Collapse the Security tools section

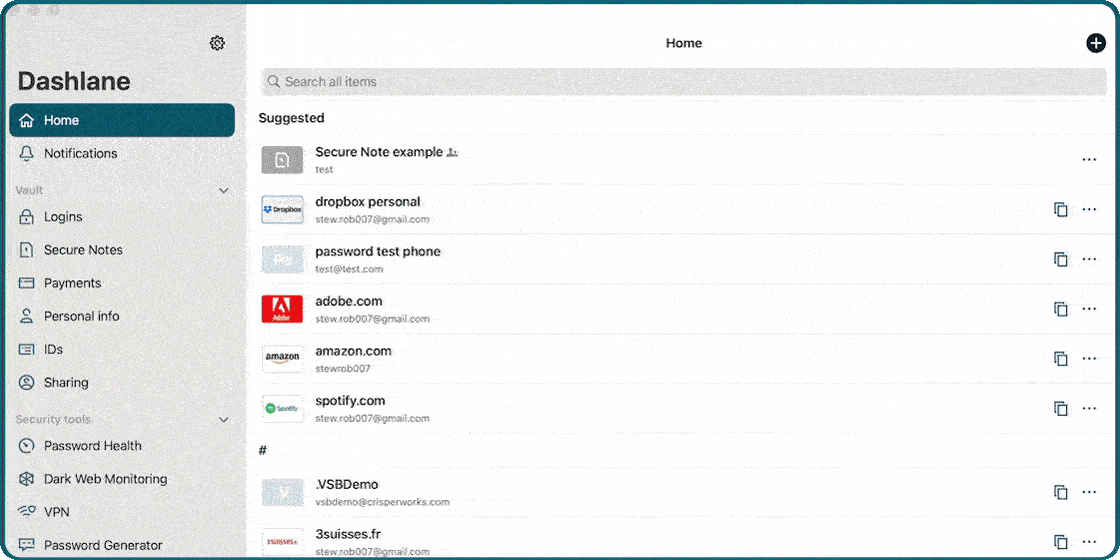224,420
